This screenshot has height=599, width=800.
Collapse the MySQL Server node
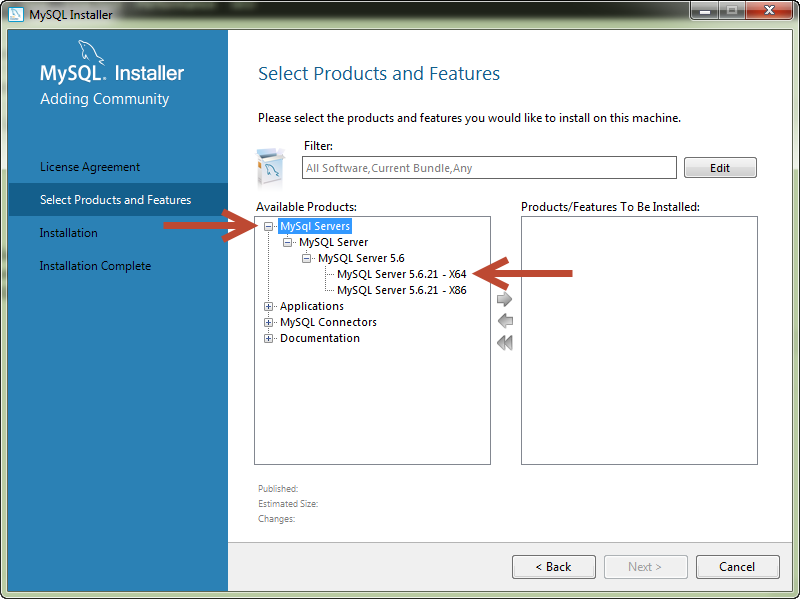[x=287, y=242]
